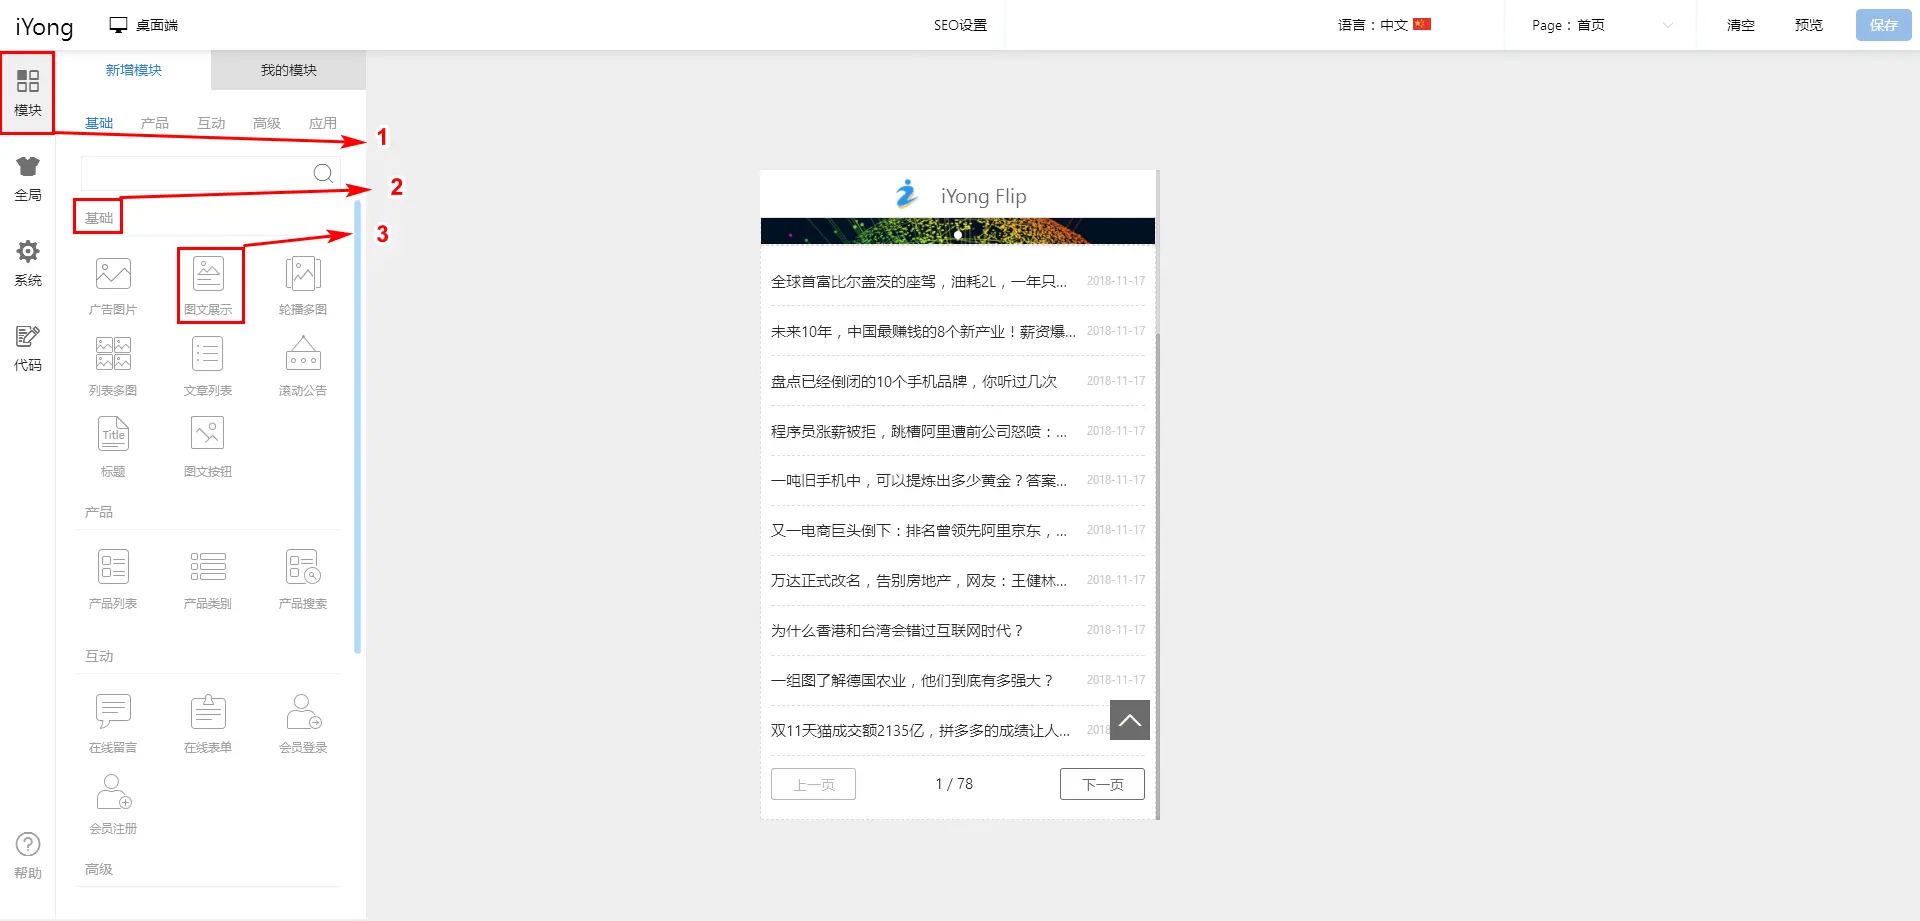Select the 文章列表 article list module
This screenshot has height=921, width=1920.
(208, 365)
